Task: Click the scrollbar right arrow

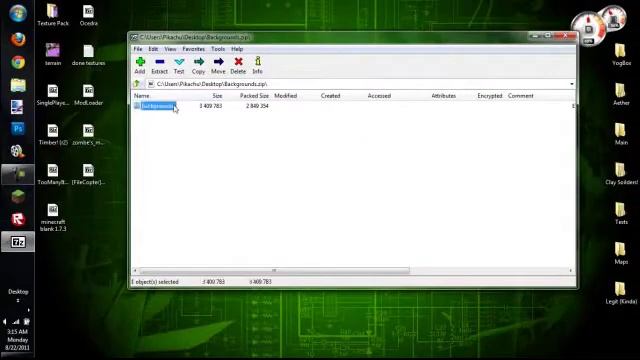Action: tap(571, 271)
